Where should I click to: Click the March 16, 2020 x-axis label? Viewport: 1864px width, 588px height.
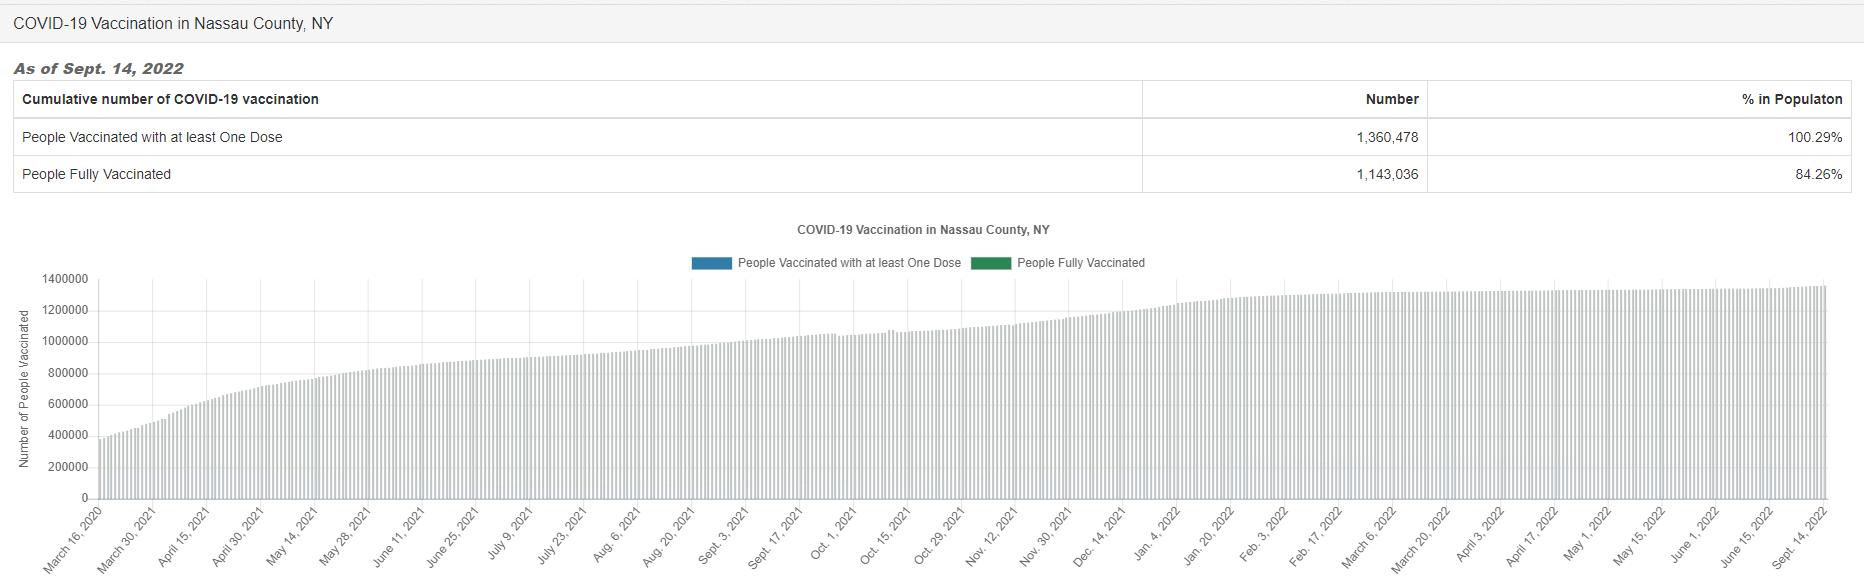coord(74,539)
